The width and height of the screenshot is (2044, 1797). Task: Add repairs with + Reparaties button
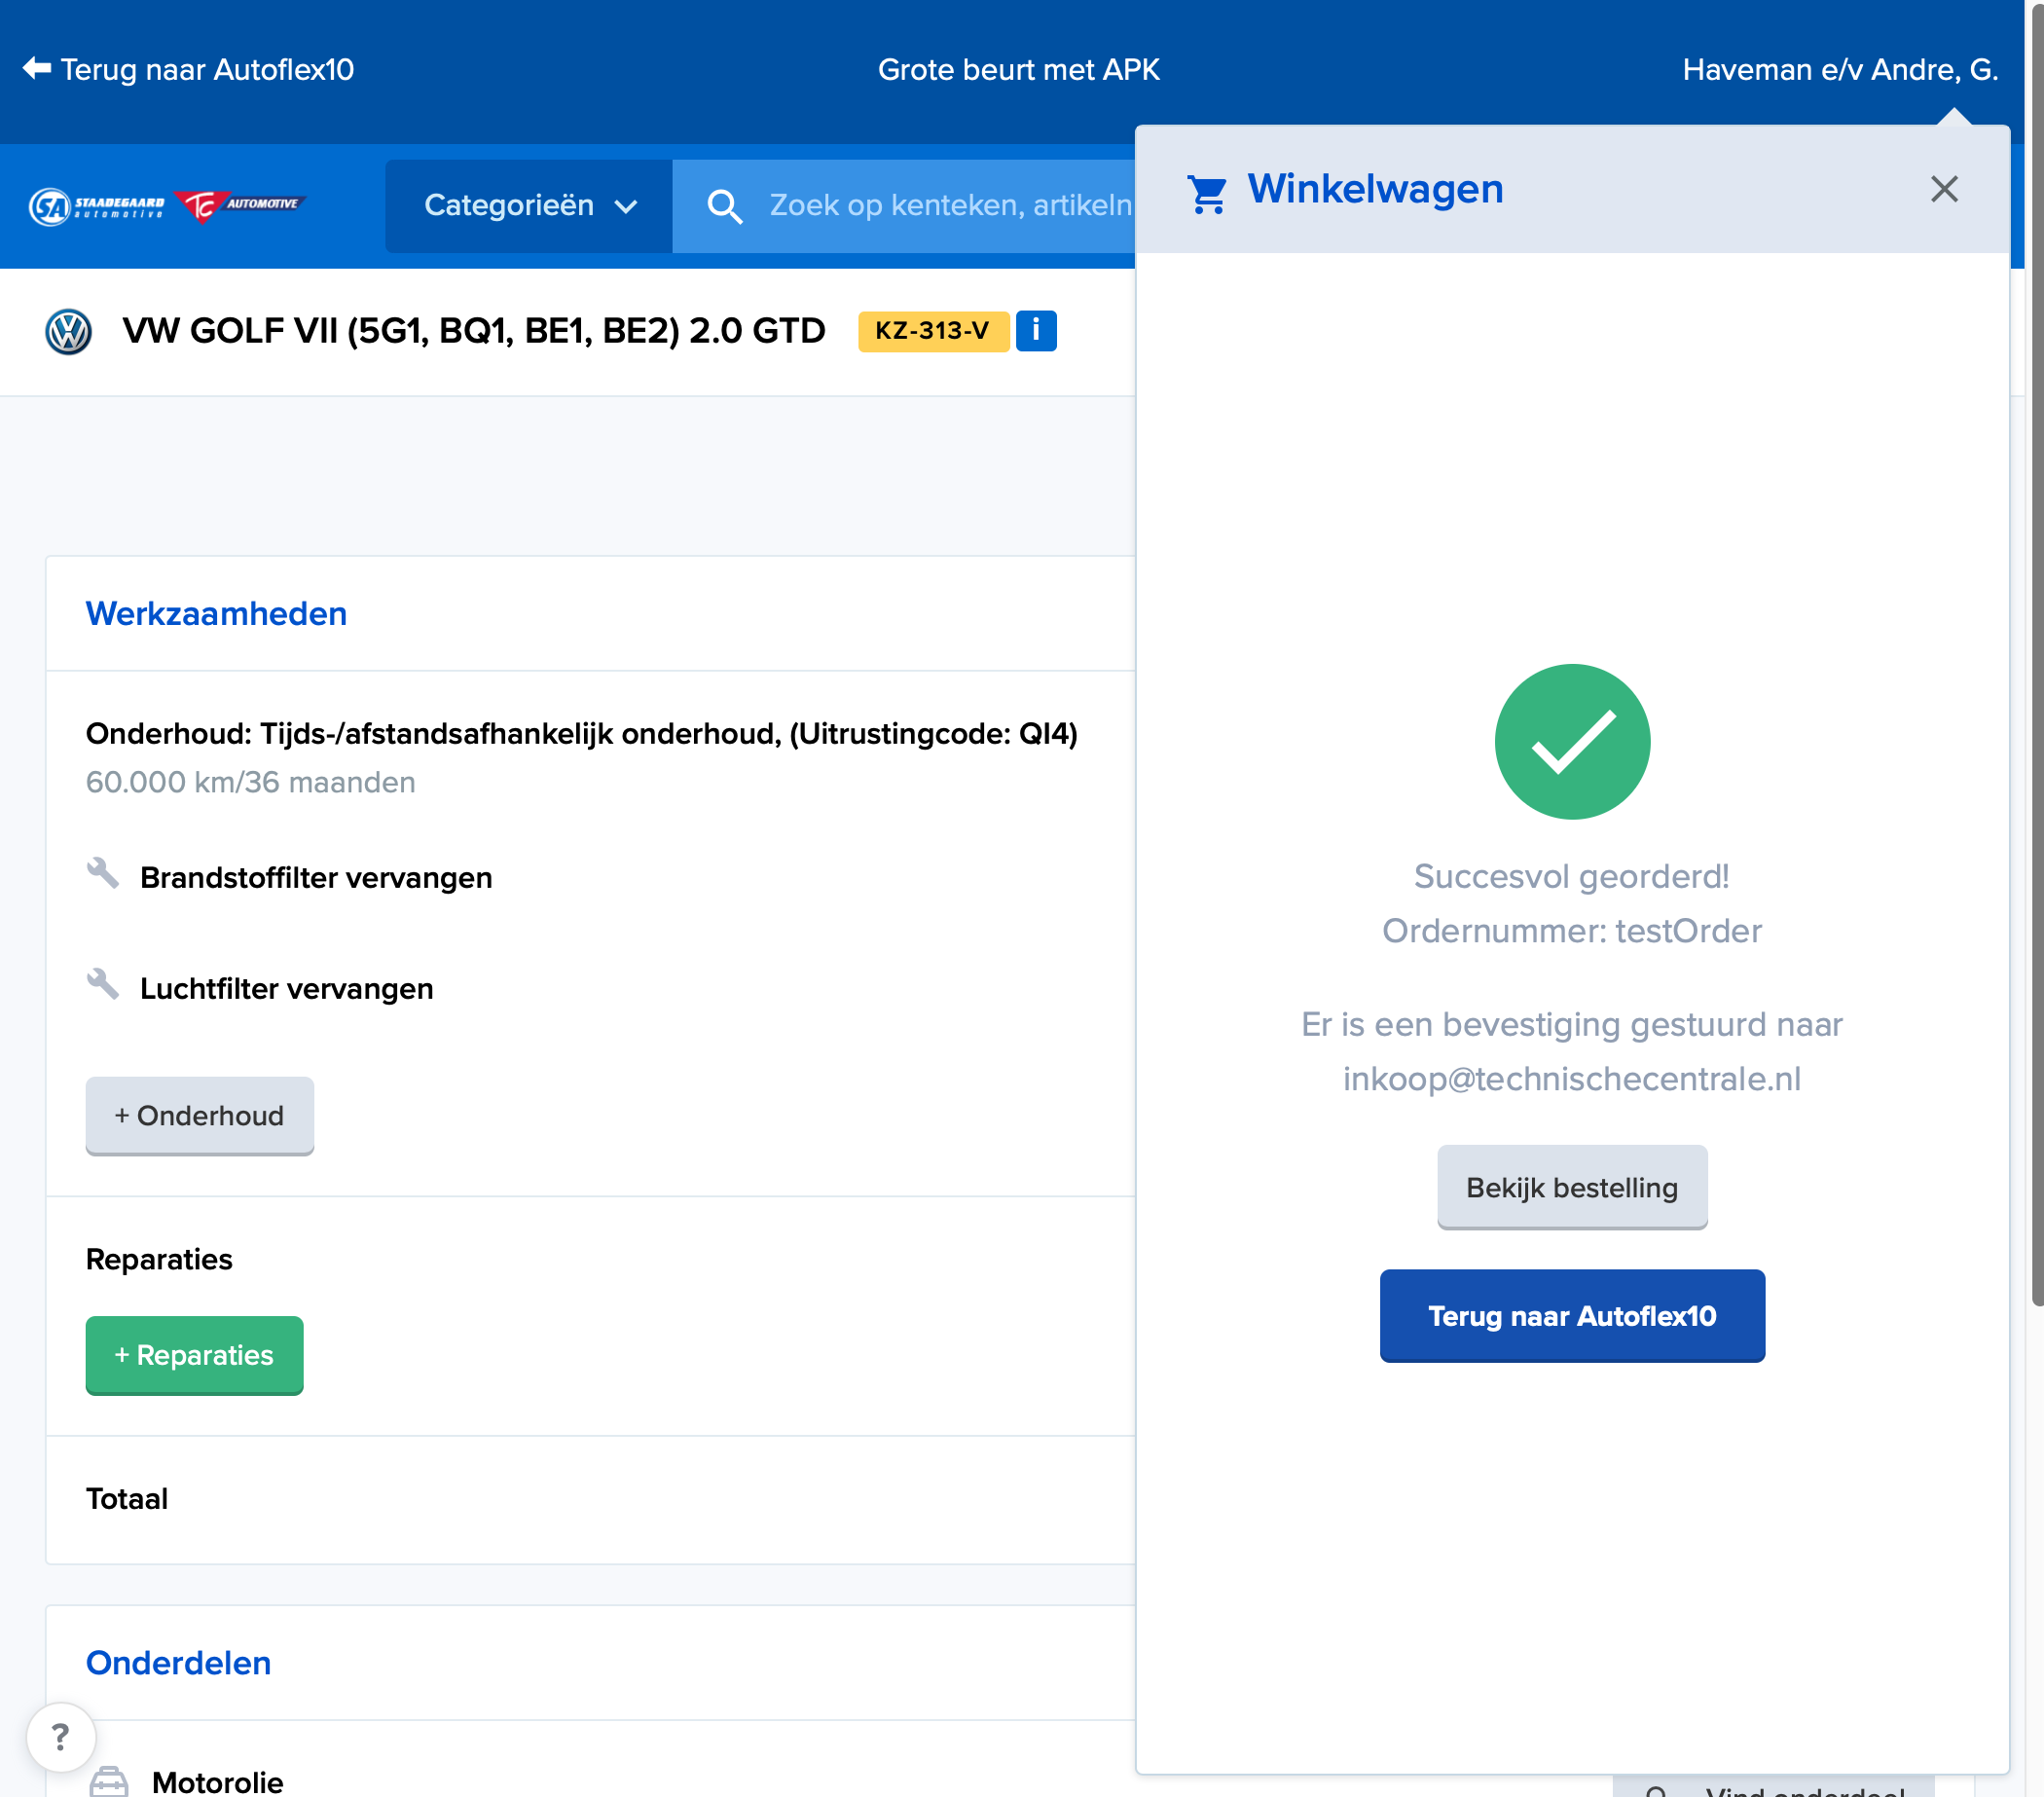[194, 1354]
